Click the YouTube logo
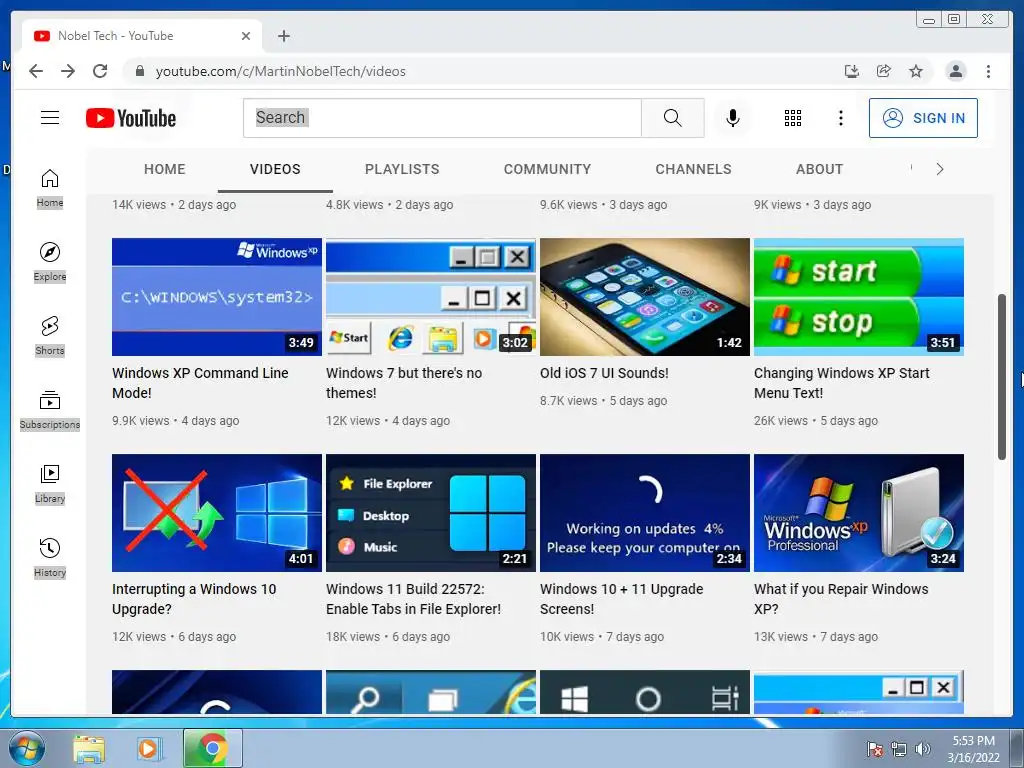Screen dimensions: 1024x768 coord(131,118)
